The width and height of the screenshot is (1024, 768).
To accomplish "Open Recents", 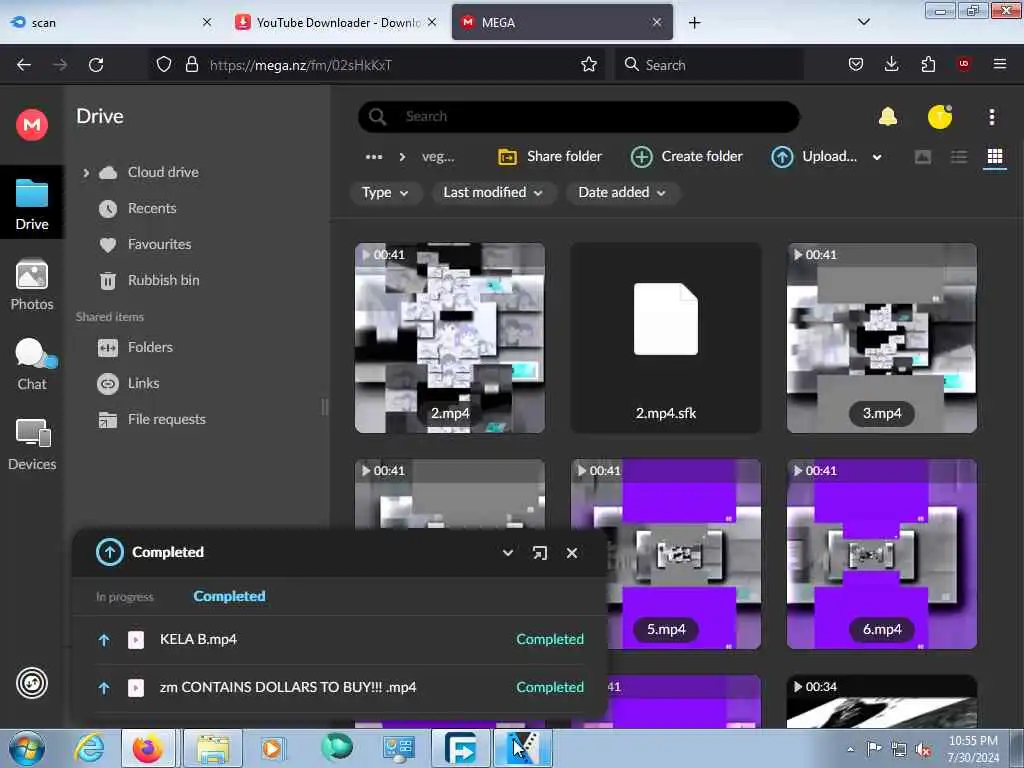I will [x=152, y=208].
